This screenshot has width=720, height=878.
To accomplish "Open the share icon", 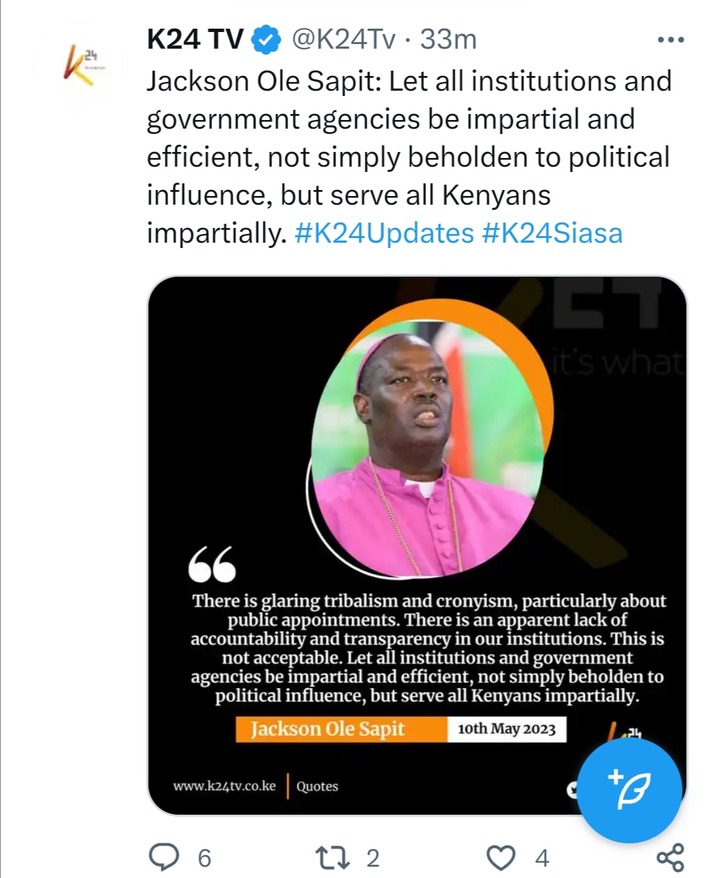I will coord(670,857).
